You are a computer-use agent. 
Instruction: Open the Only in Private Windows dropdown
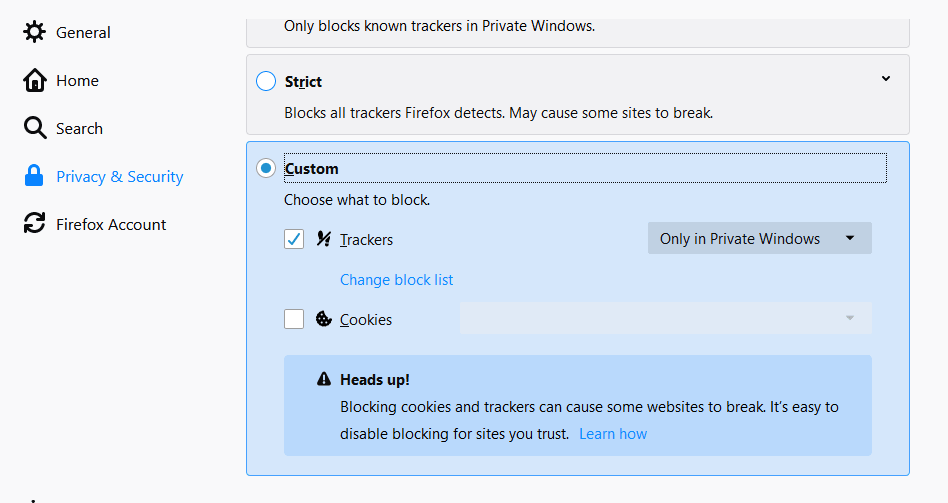759,238
